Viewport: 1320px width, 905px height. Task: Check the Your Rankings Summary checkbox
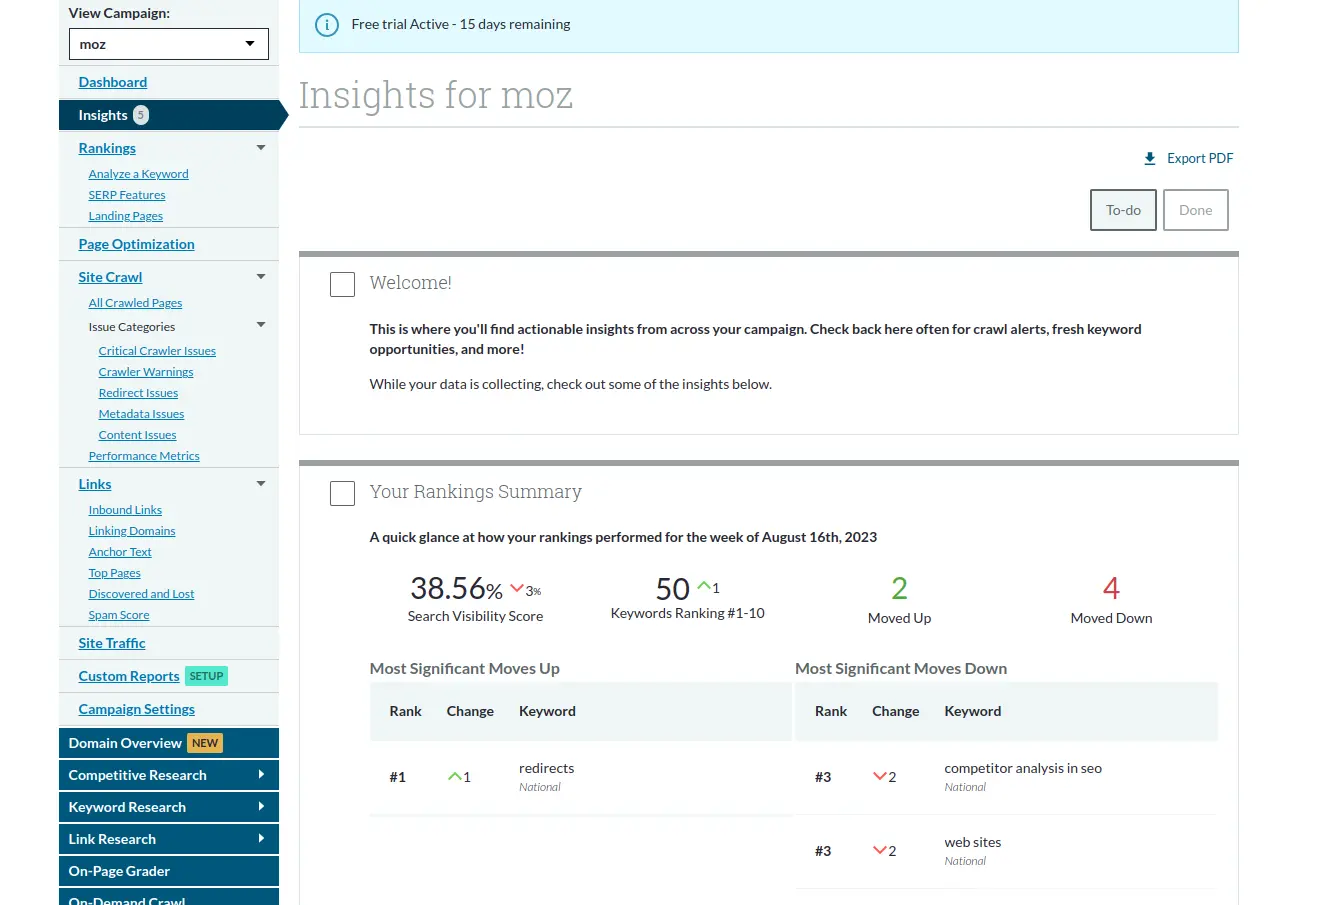click(343, 493)
